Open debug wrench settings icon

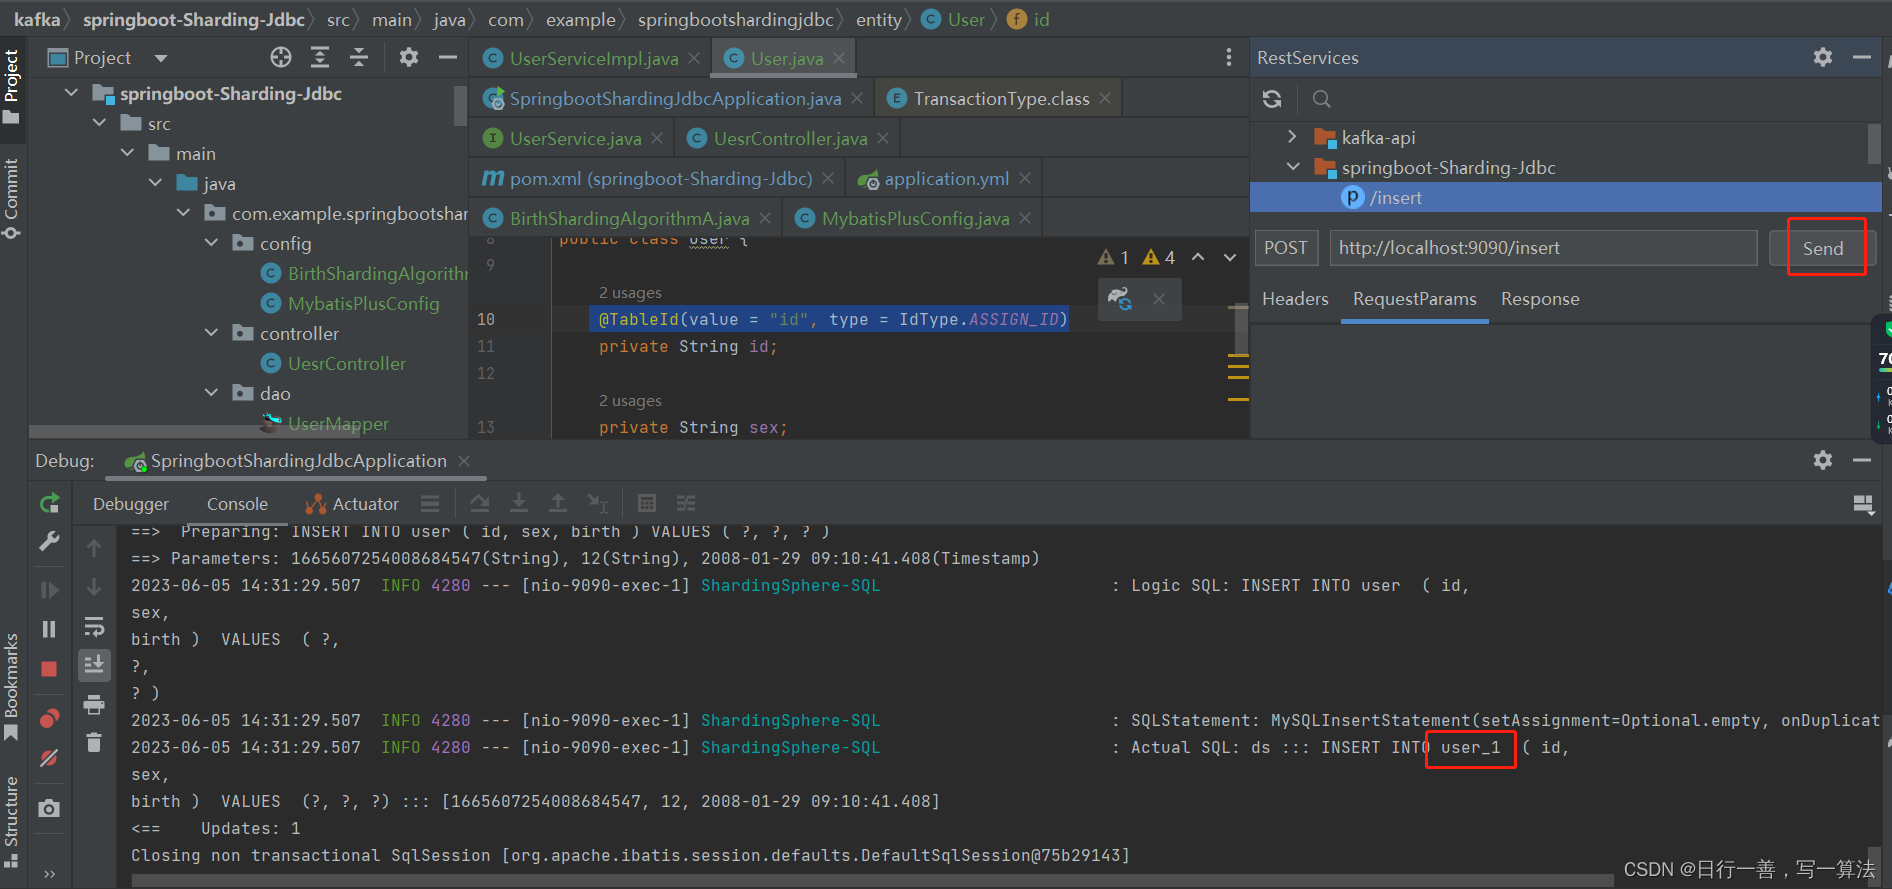(49, 541)
